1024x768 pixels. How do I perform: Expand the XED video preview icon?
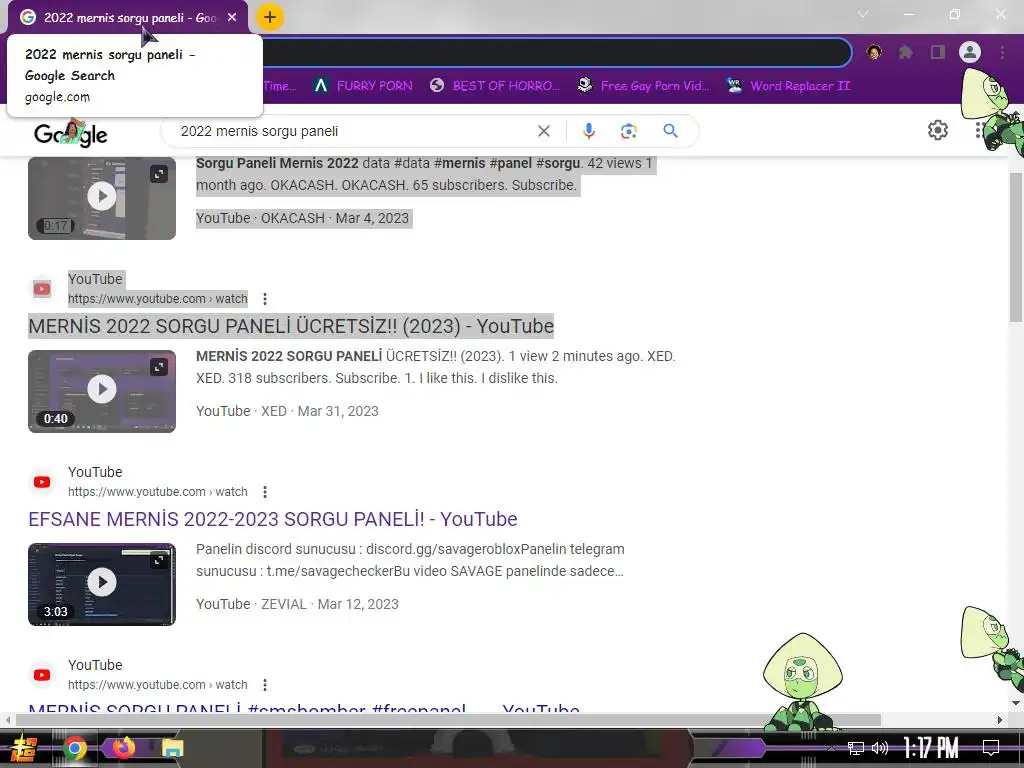[x=159, y=367]
